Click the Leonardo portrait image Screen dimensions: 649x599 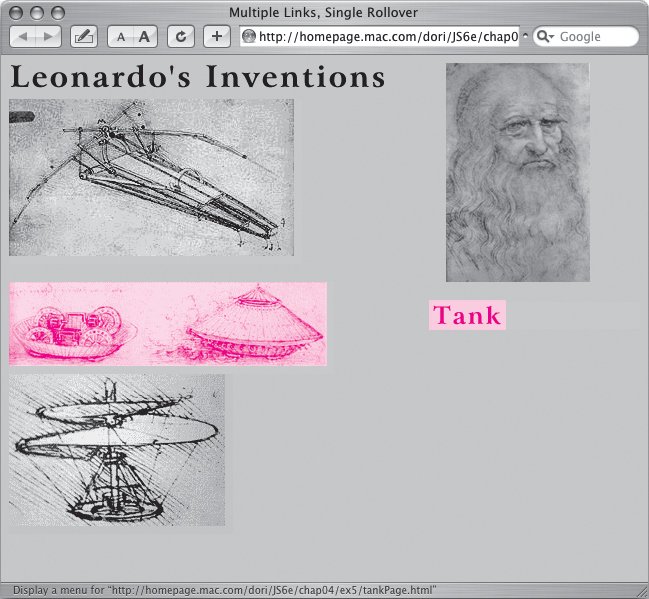point(518,172)
